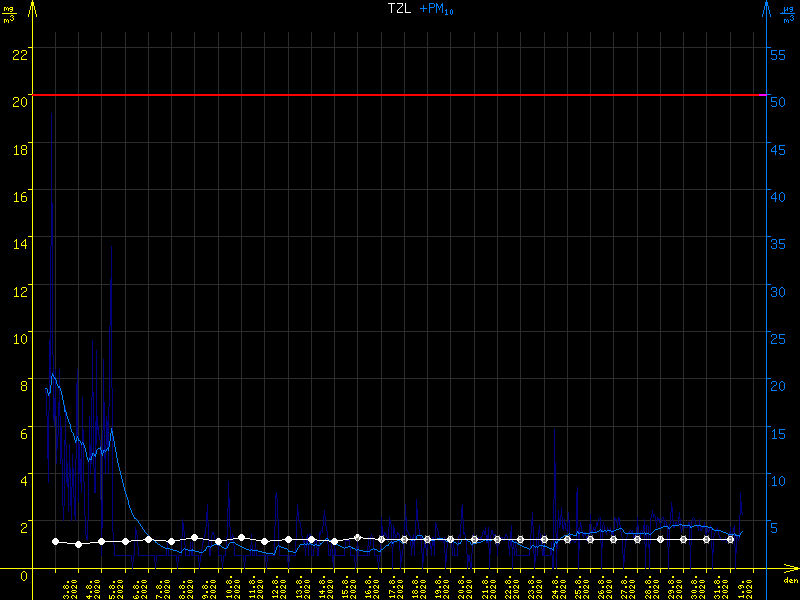Click the last white data point
Viewport: 800px width, 600px height.
coord(731,539)
